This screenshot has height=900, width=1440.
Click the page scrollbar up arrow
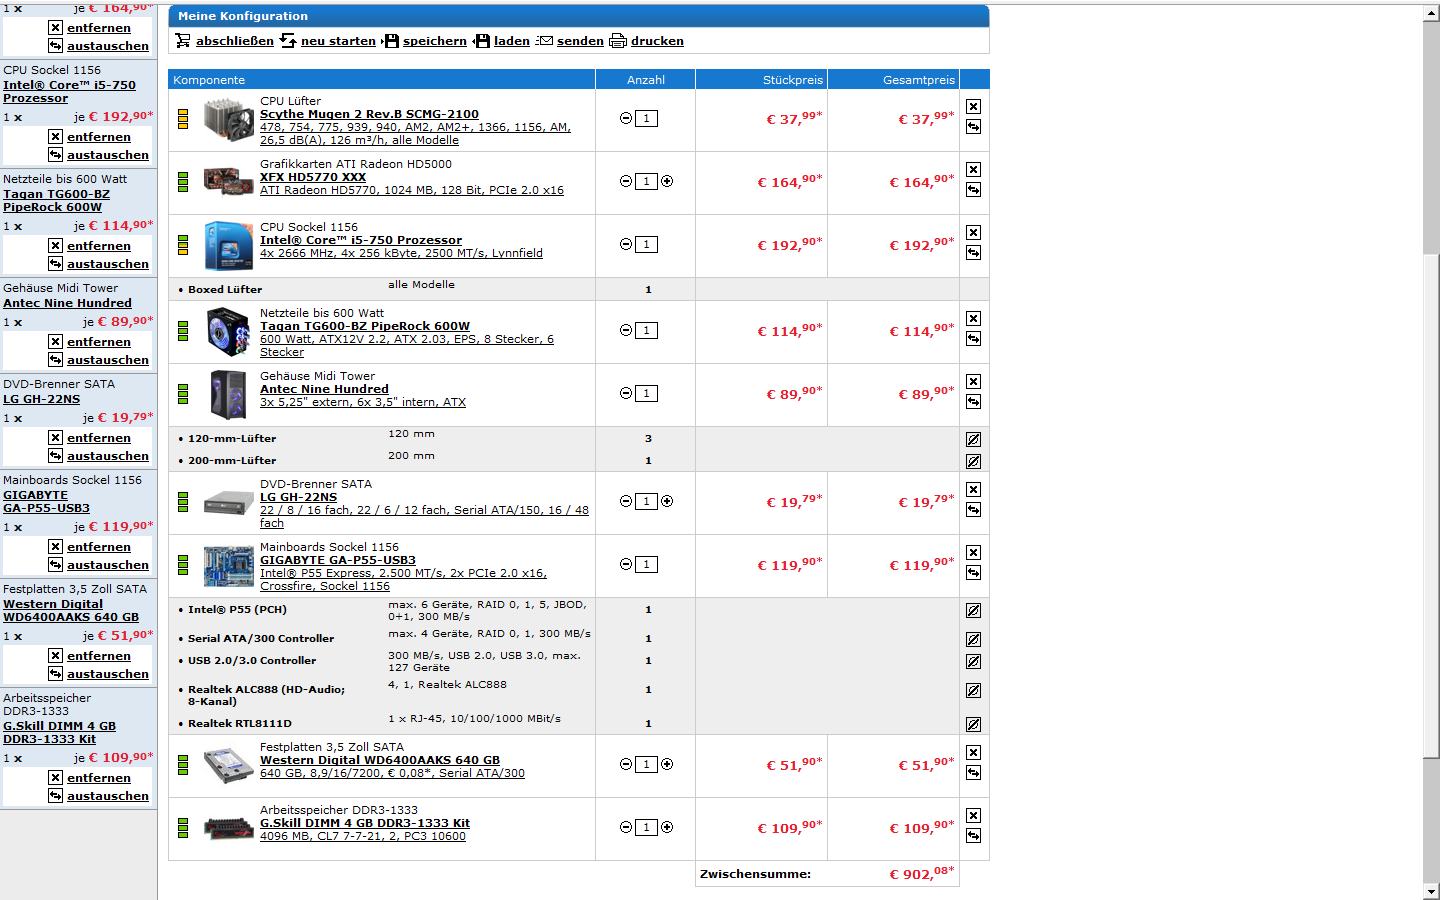coord(1431,13)
